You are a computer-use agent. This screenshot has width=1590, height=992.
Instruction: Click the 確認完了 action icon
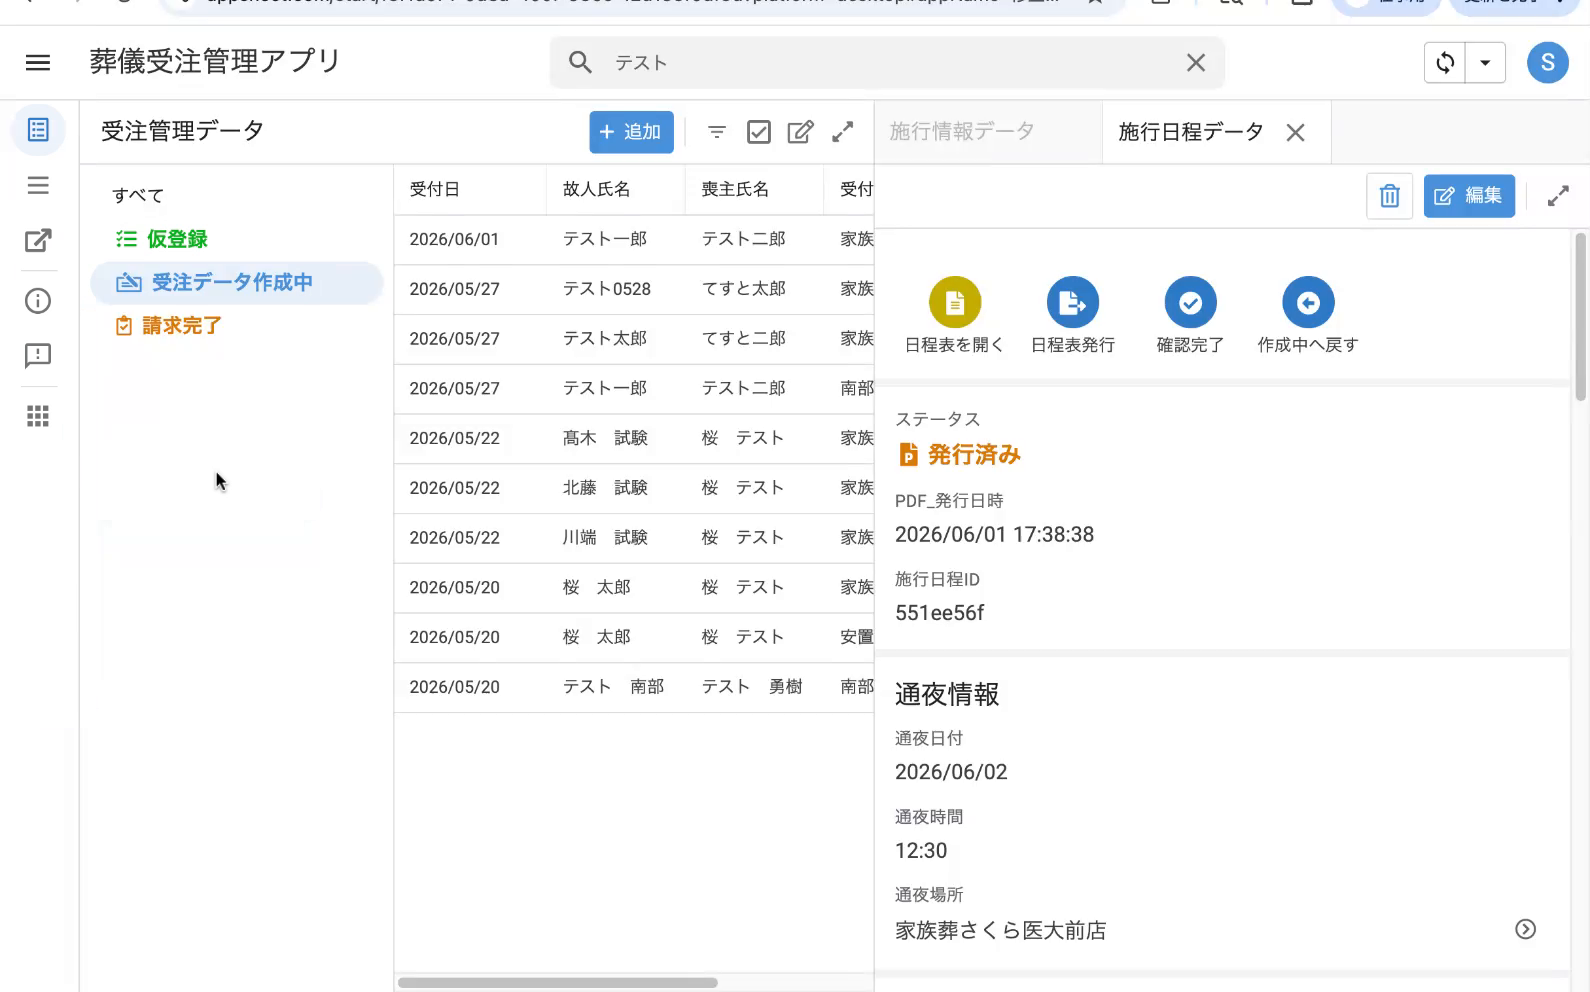(1190, 303)
